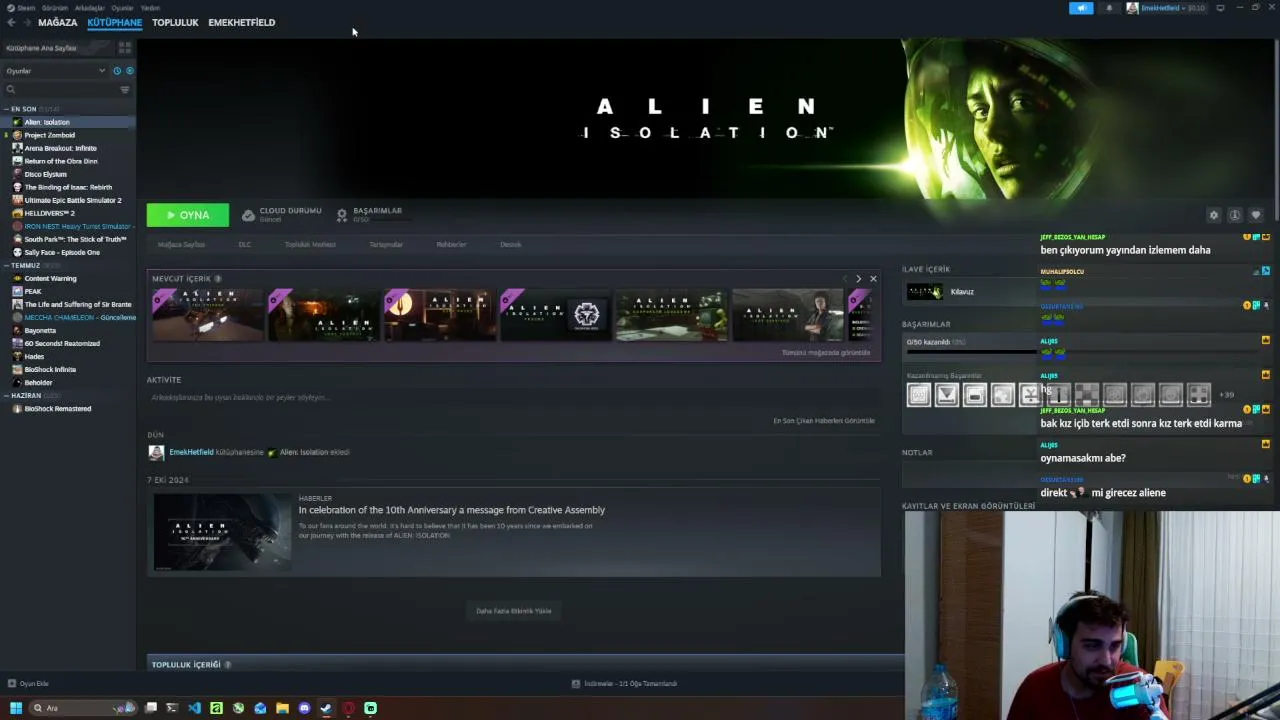The height and width of the screenshot is (720, 1280).
Task: Click Daha Fazla Etkinlik Yükle button
Action: point(513,611)
